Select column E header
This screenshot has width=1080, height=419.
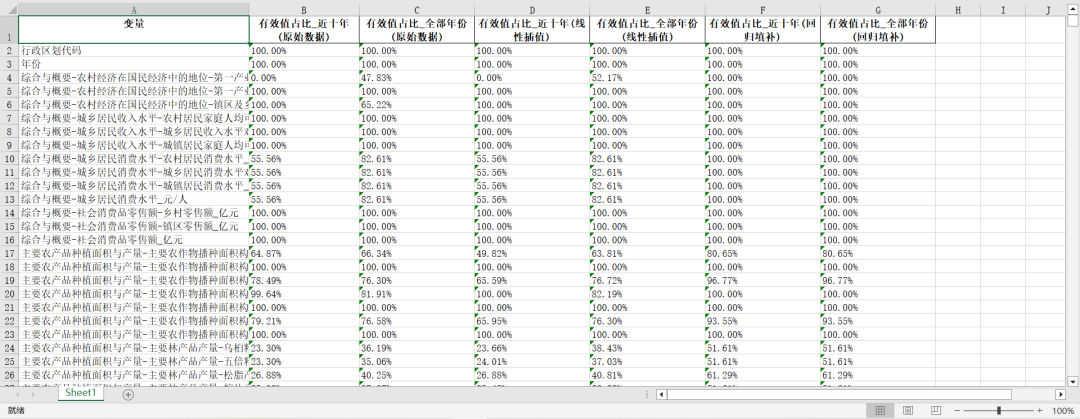pyautogui.click(x=647, y=9)
